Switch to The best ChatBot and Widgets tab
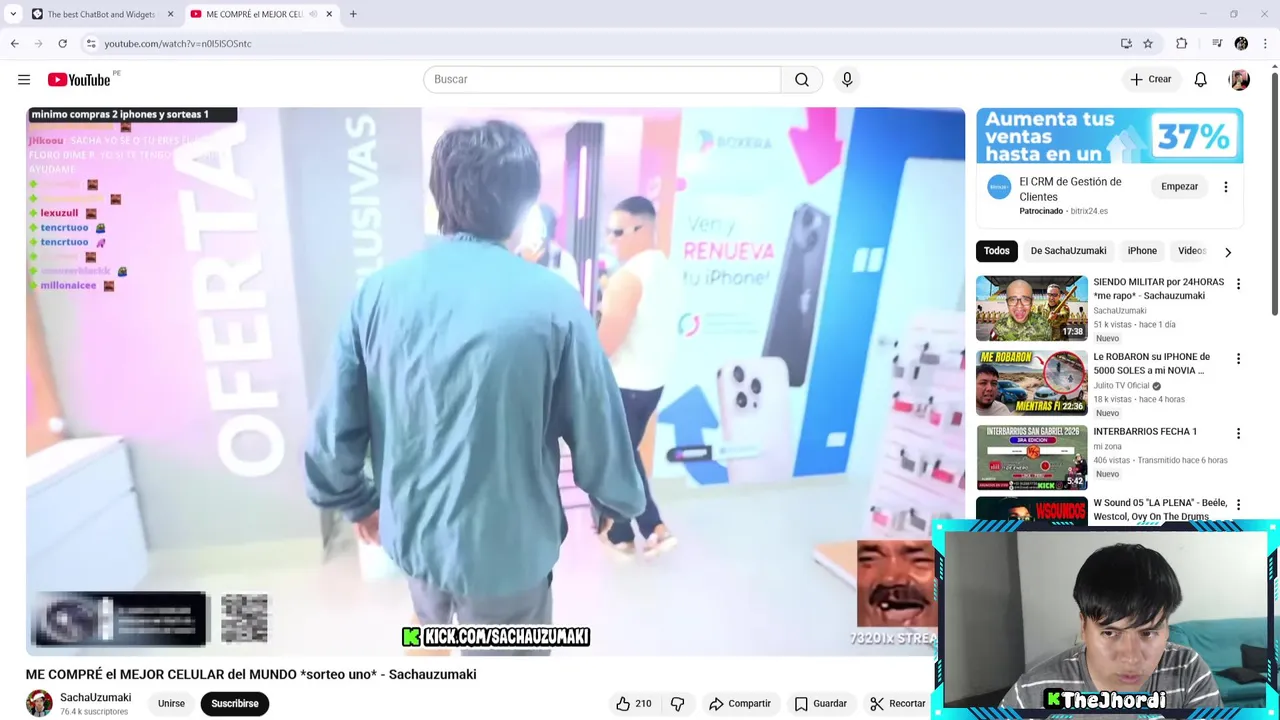Viewport: 1280px width, 720px height. [101, 14]
